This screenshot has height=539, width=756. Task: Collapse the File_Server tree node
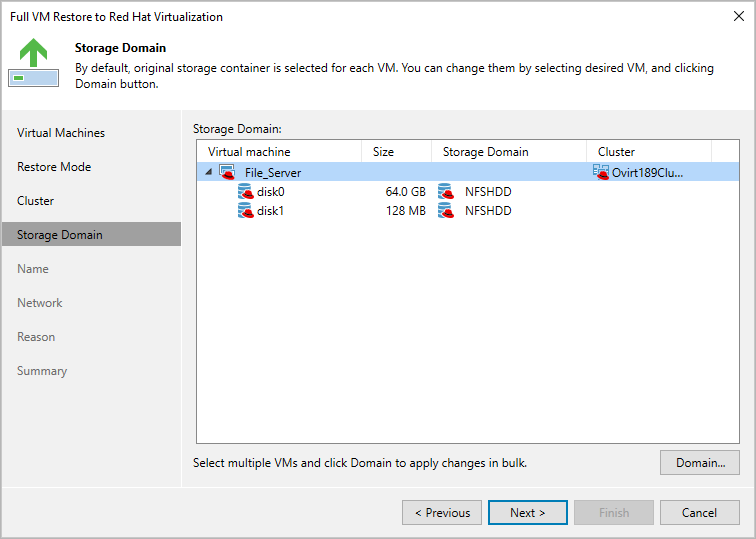(x=209, y=172)
